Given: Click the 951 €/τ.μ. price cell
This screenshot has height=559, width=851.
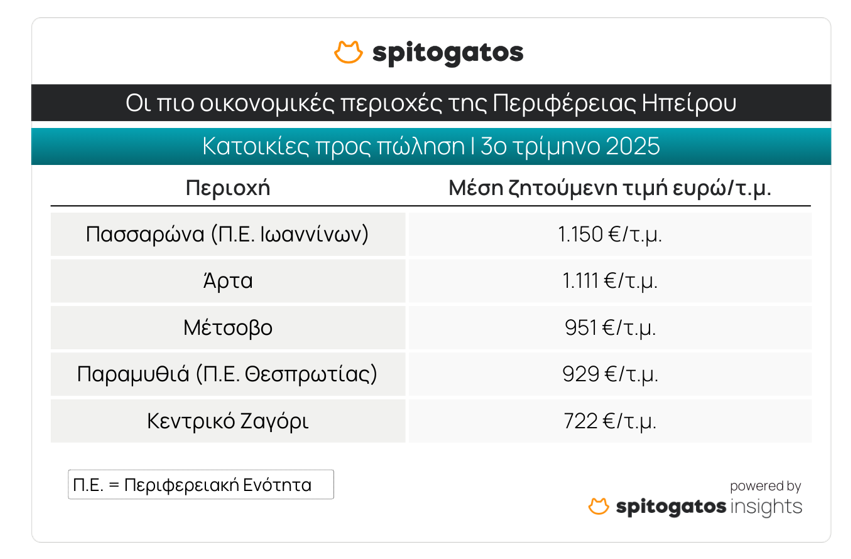Looking at the screenshot, I should (609, 328).
